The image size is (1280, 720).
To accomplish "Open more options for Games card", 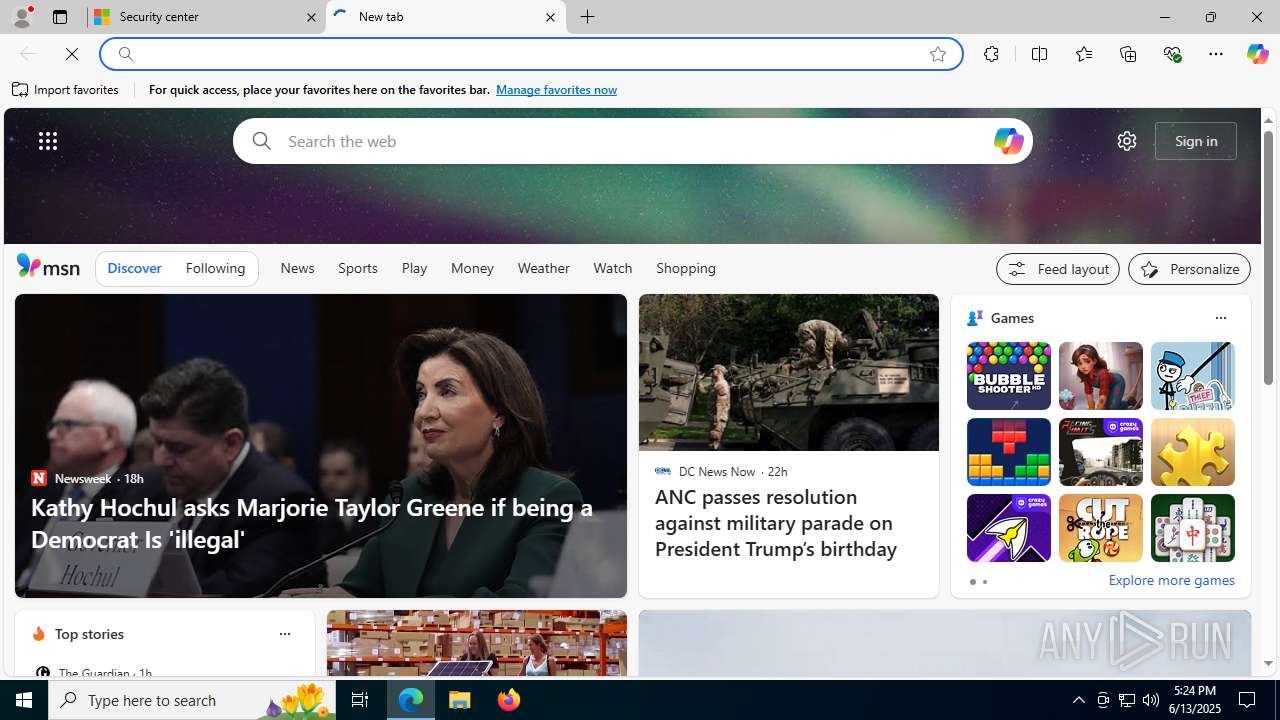I will point(1220,318).
